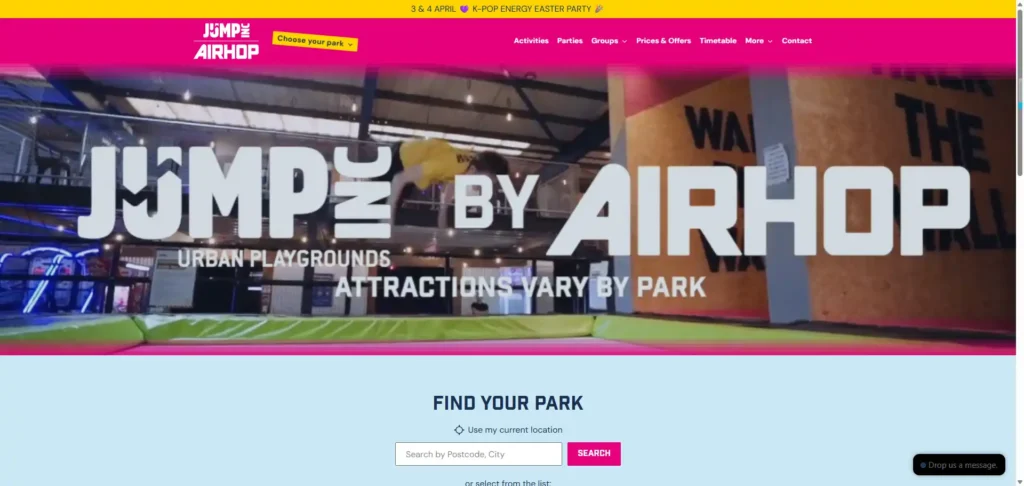The image size is (1024, 486).
Task: Open the Parties menu item
Action: (569, 40)
